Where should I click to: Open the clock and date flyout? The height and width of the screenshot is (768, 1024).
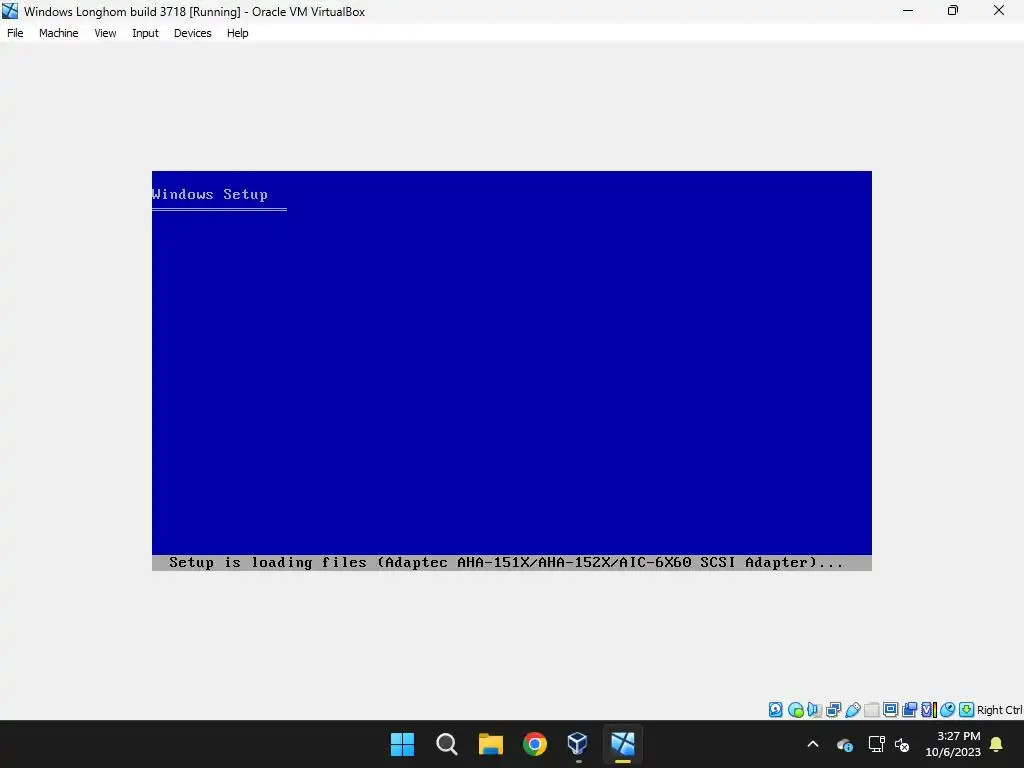point(953,744)
